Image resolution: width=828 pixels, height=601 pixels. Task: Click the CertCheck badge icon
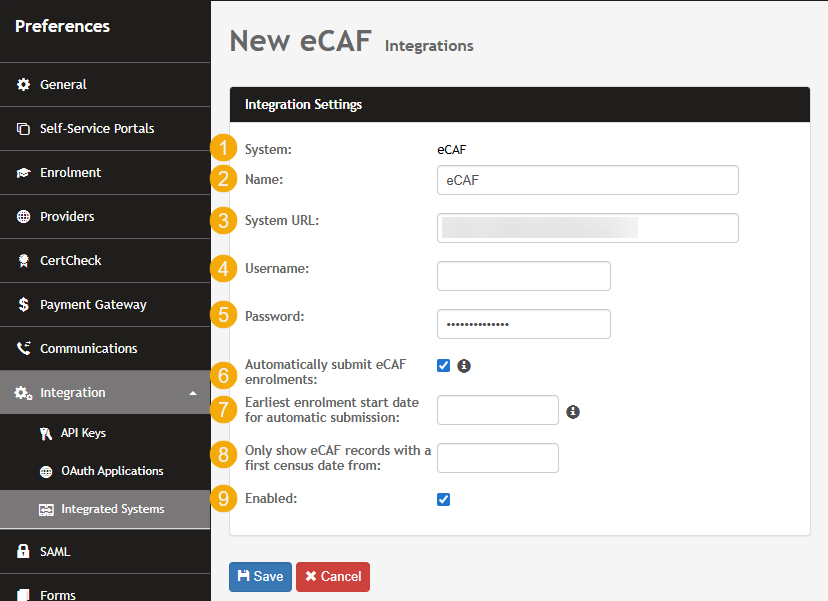(x=24, y=261)
